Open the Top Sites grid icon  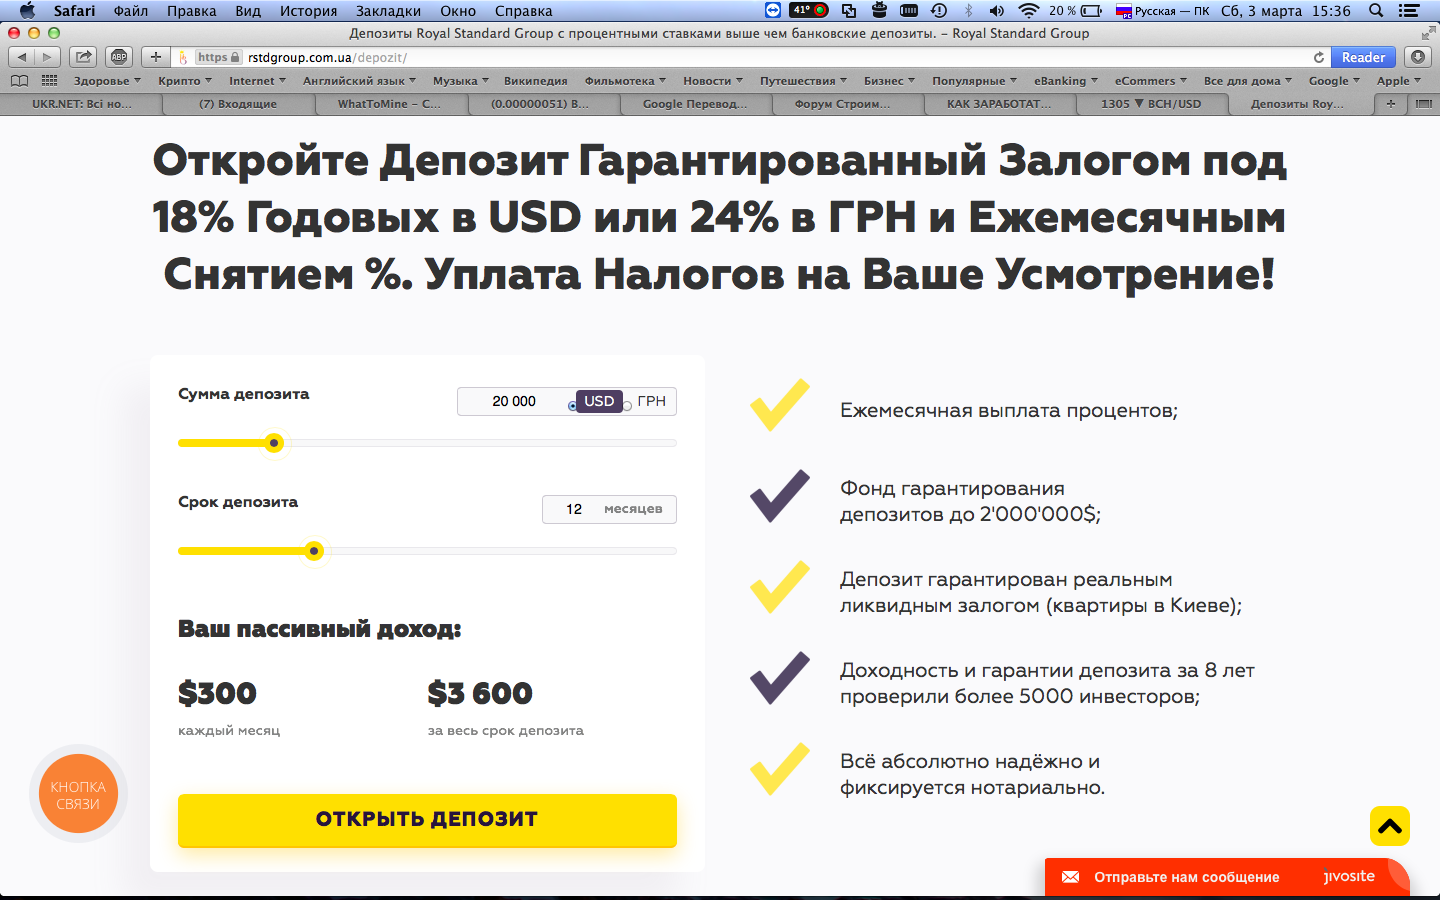click(49, 80)
